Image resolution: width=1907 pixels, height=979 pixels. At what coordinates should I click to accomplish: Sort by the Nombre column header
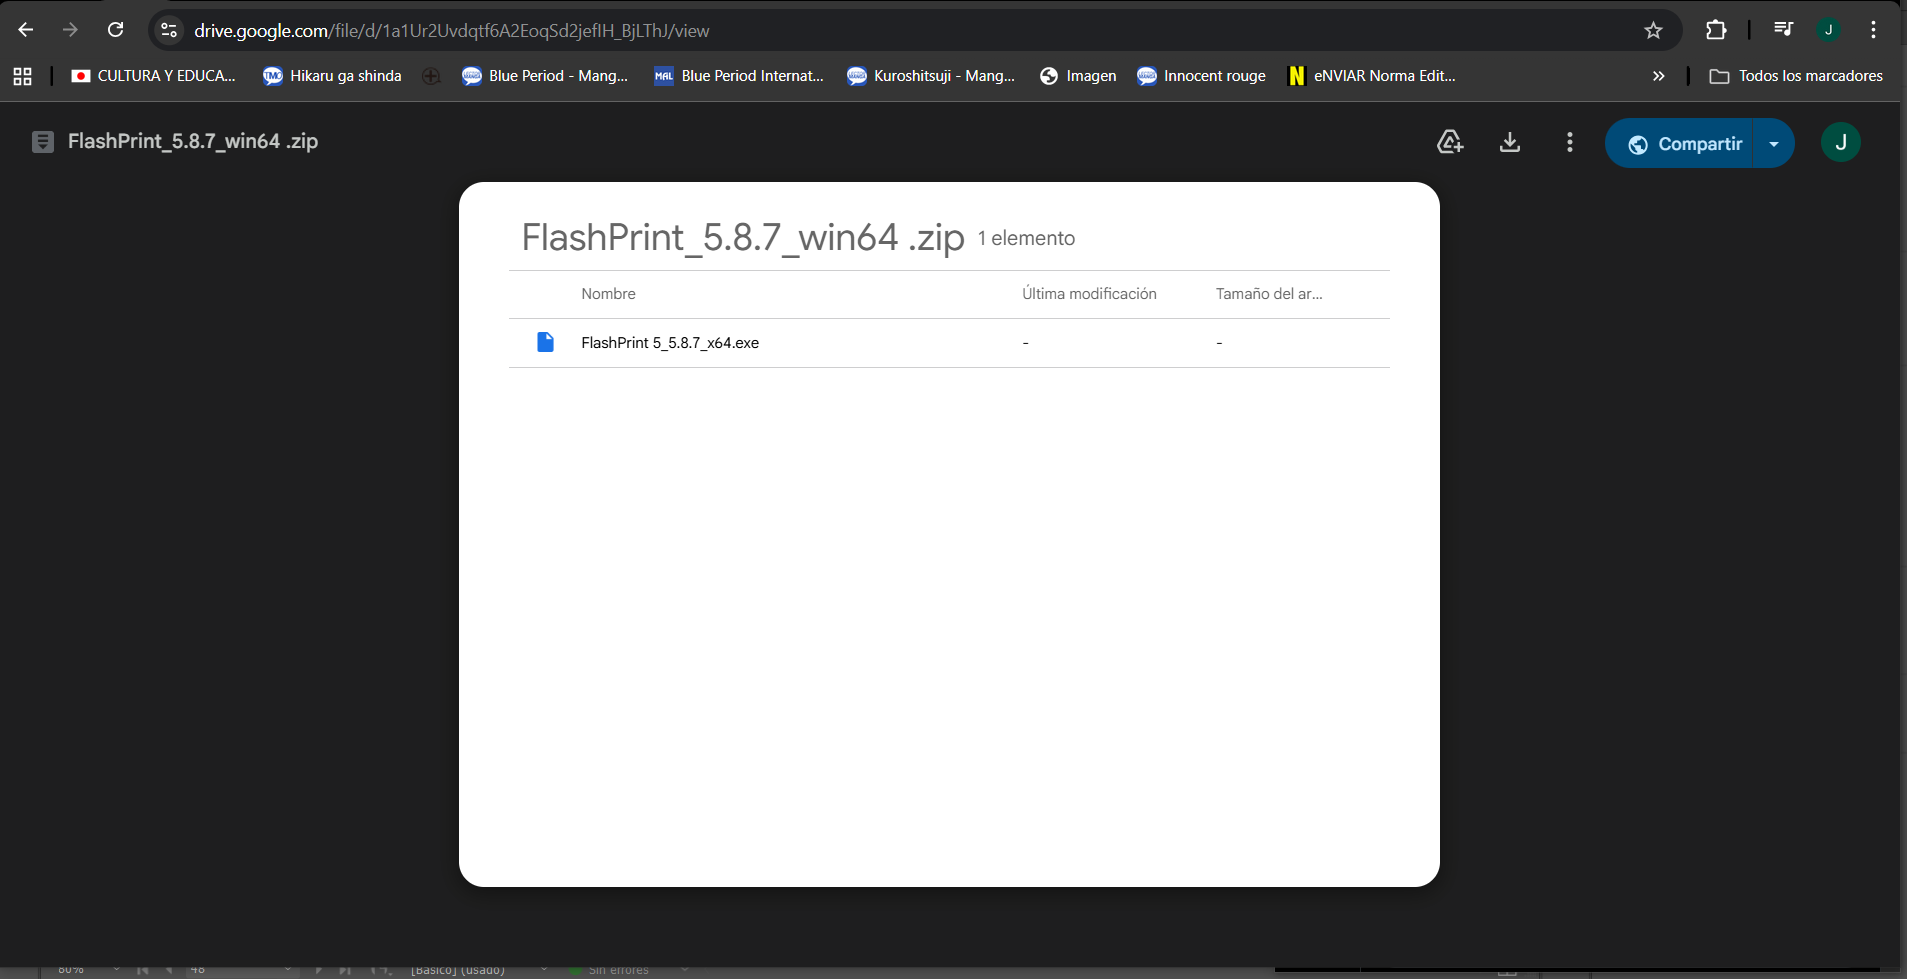[x=608, y=294]
